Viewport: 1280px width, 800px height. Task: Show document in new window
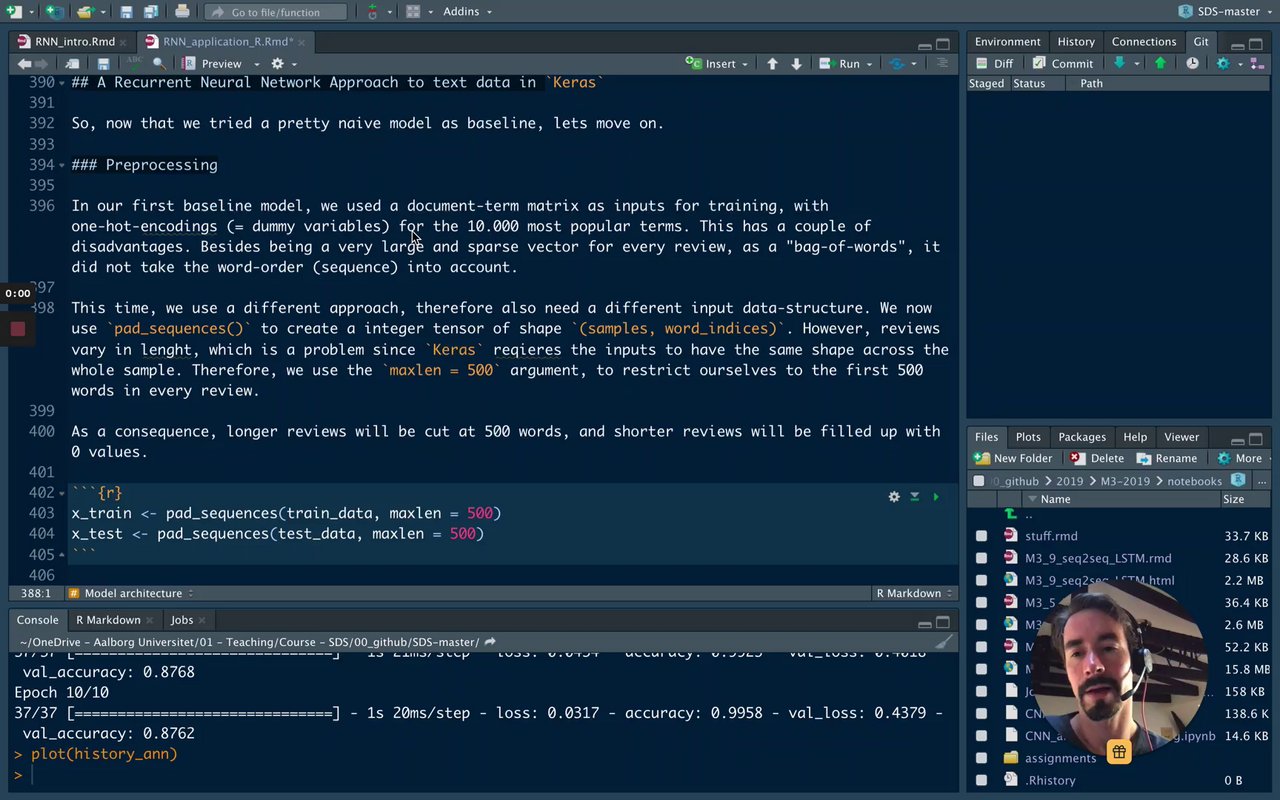point(73,64)
